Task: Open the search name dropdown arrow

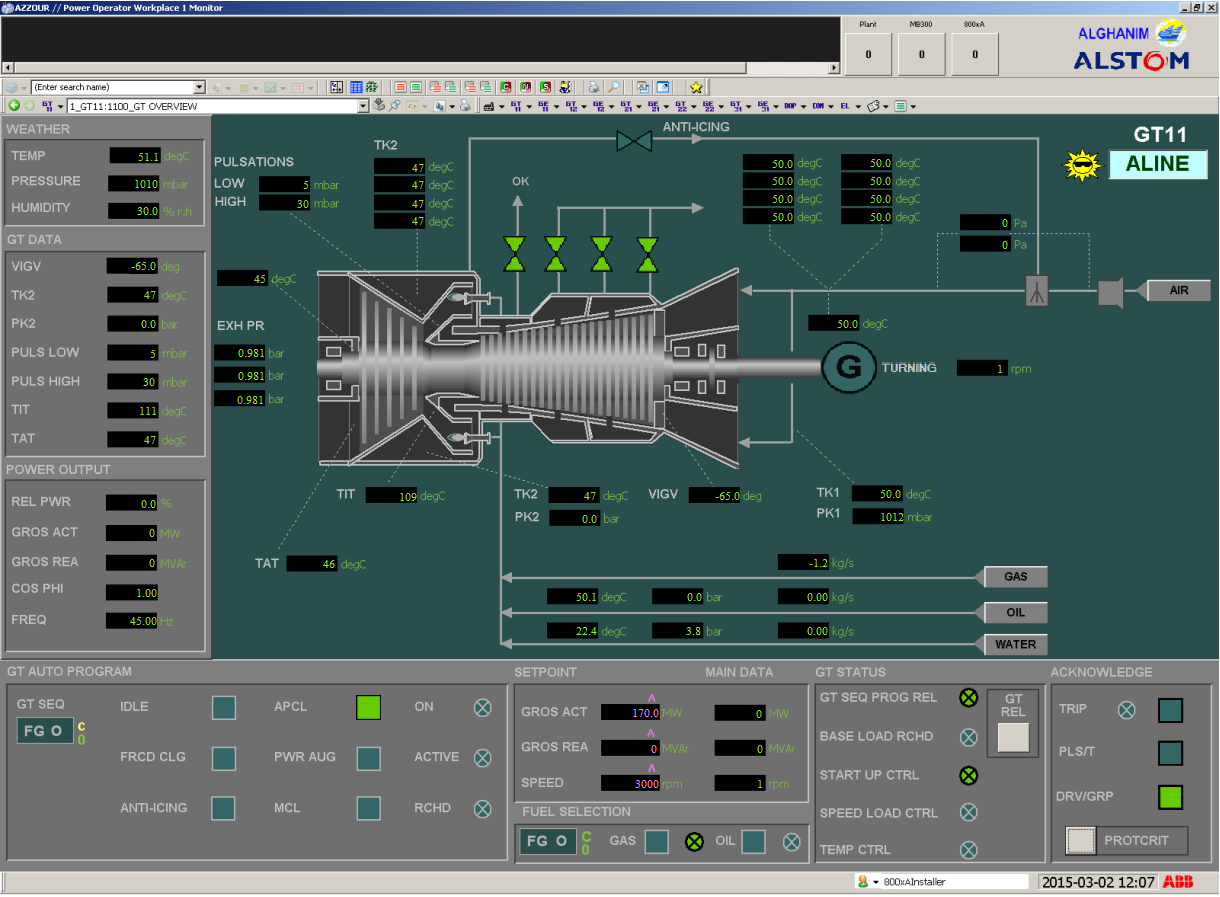Action: pyautogui.click(x=199, y=87)
